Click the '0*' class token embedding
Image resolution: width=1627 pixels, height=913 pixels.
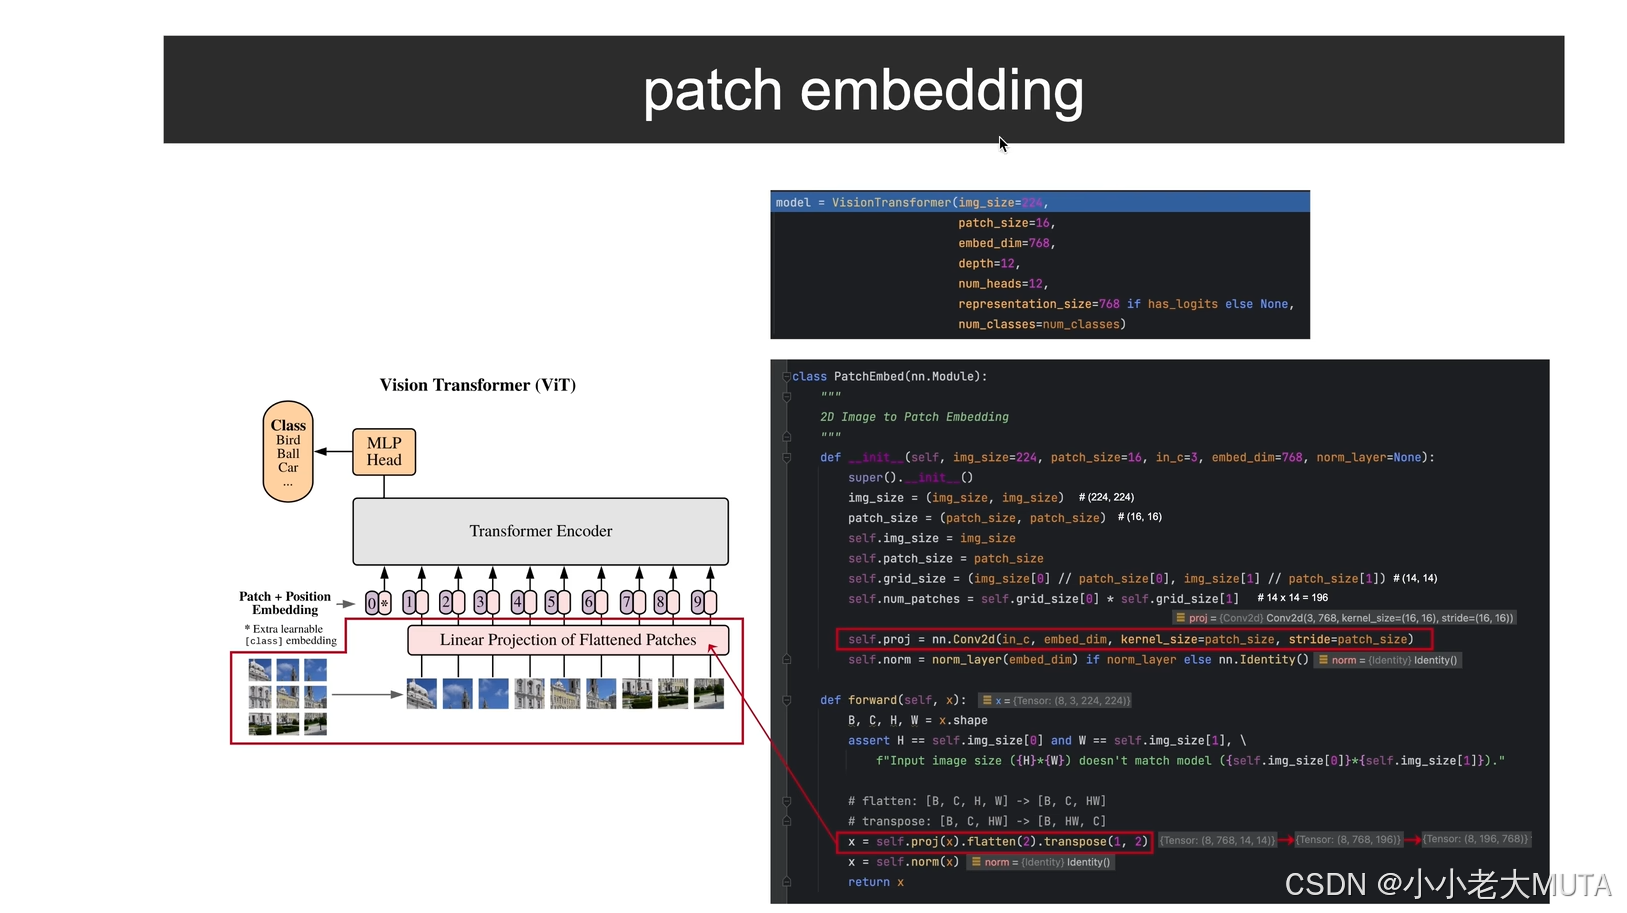tap(378, 603)
